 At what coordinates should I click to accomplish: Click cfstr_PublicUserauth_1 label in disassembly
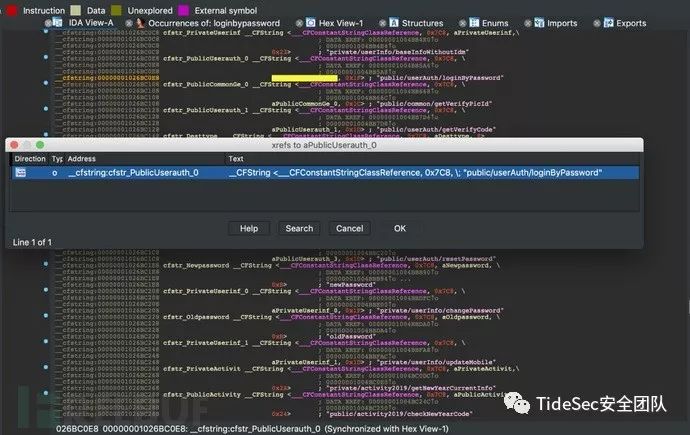click(206, 110)
